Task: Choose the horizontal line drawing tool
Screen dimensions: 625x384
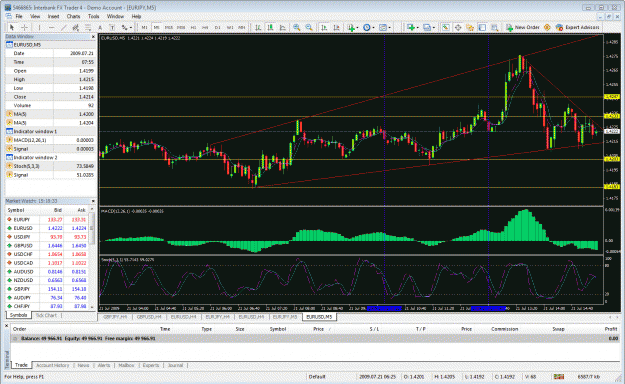Action: pos(51,27)
